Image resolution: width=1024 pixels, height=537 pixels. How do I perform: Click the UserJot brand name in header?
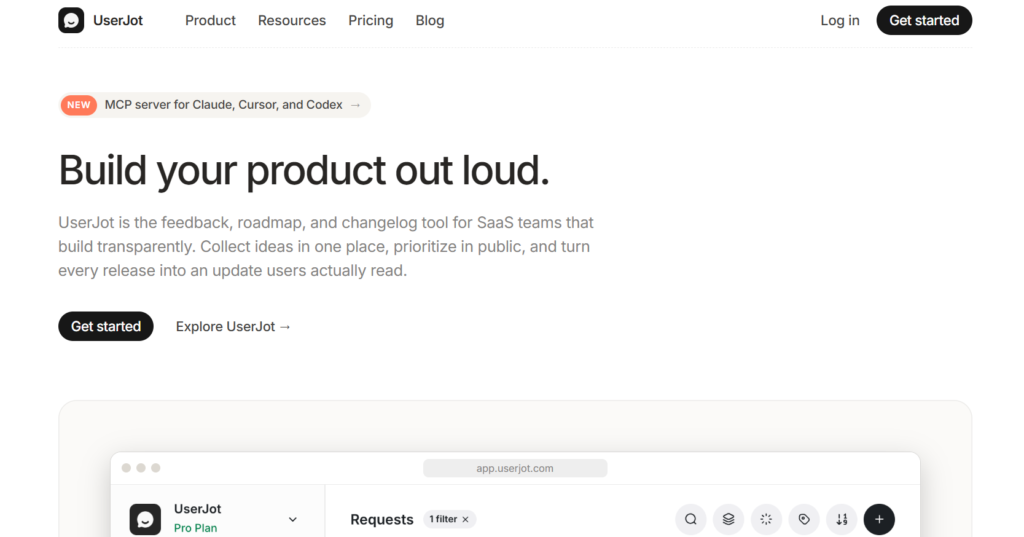118,20
